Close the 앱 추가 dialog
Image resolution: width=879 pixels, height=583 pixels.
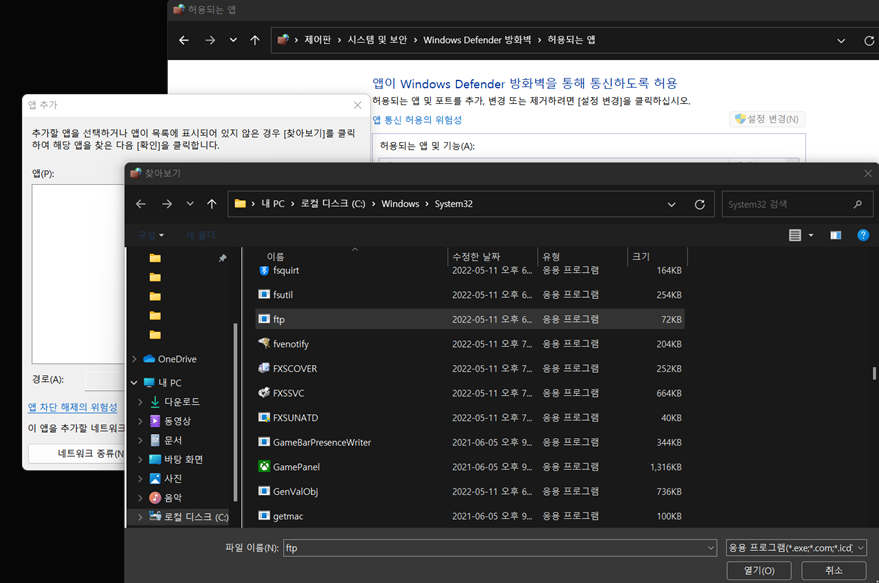(x=358, y=105)
